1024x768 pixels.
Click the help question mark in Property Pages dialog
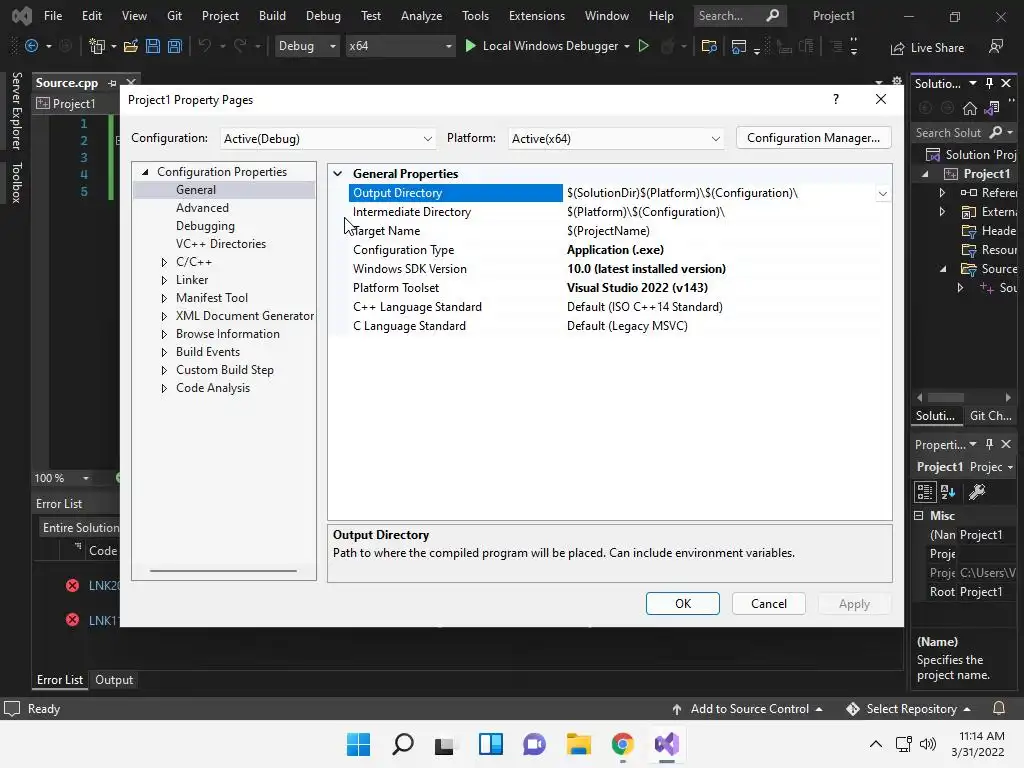[x=836, y=99]
